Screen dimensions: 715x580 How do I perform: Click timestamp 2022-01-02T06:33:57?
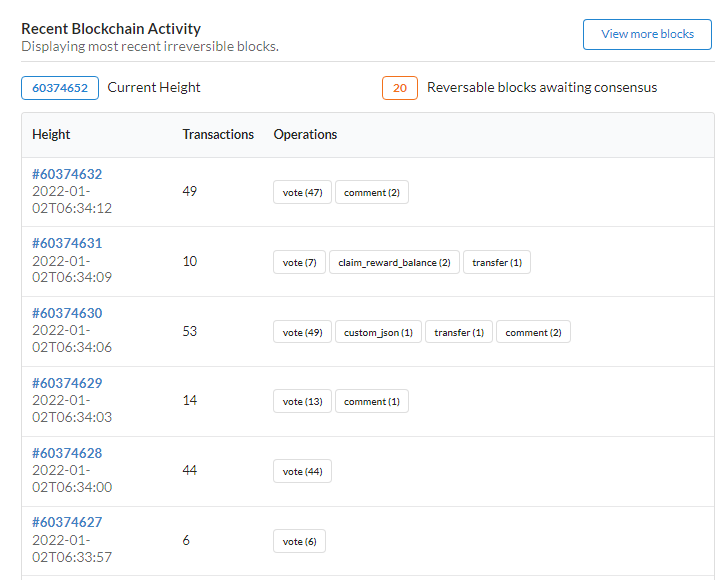[72, 549]
